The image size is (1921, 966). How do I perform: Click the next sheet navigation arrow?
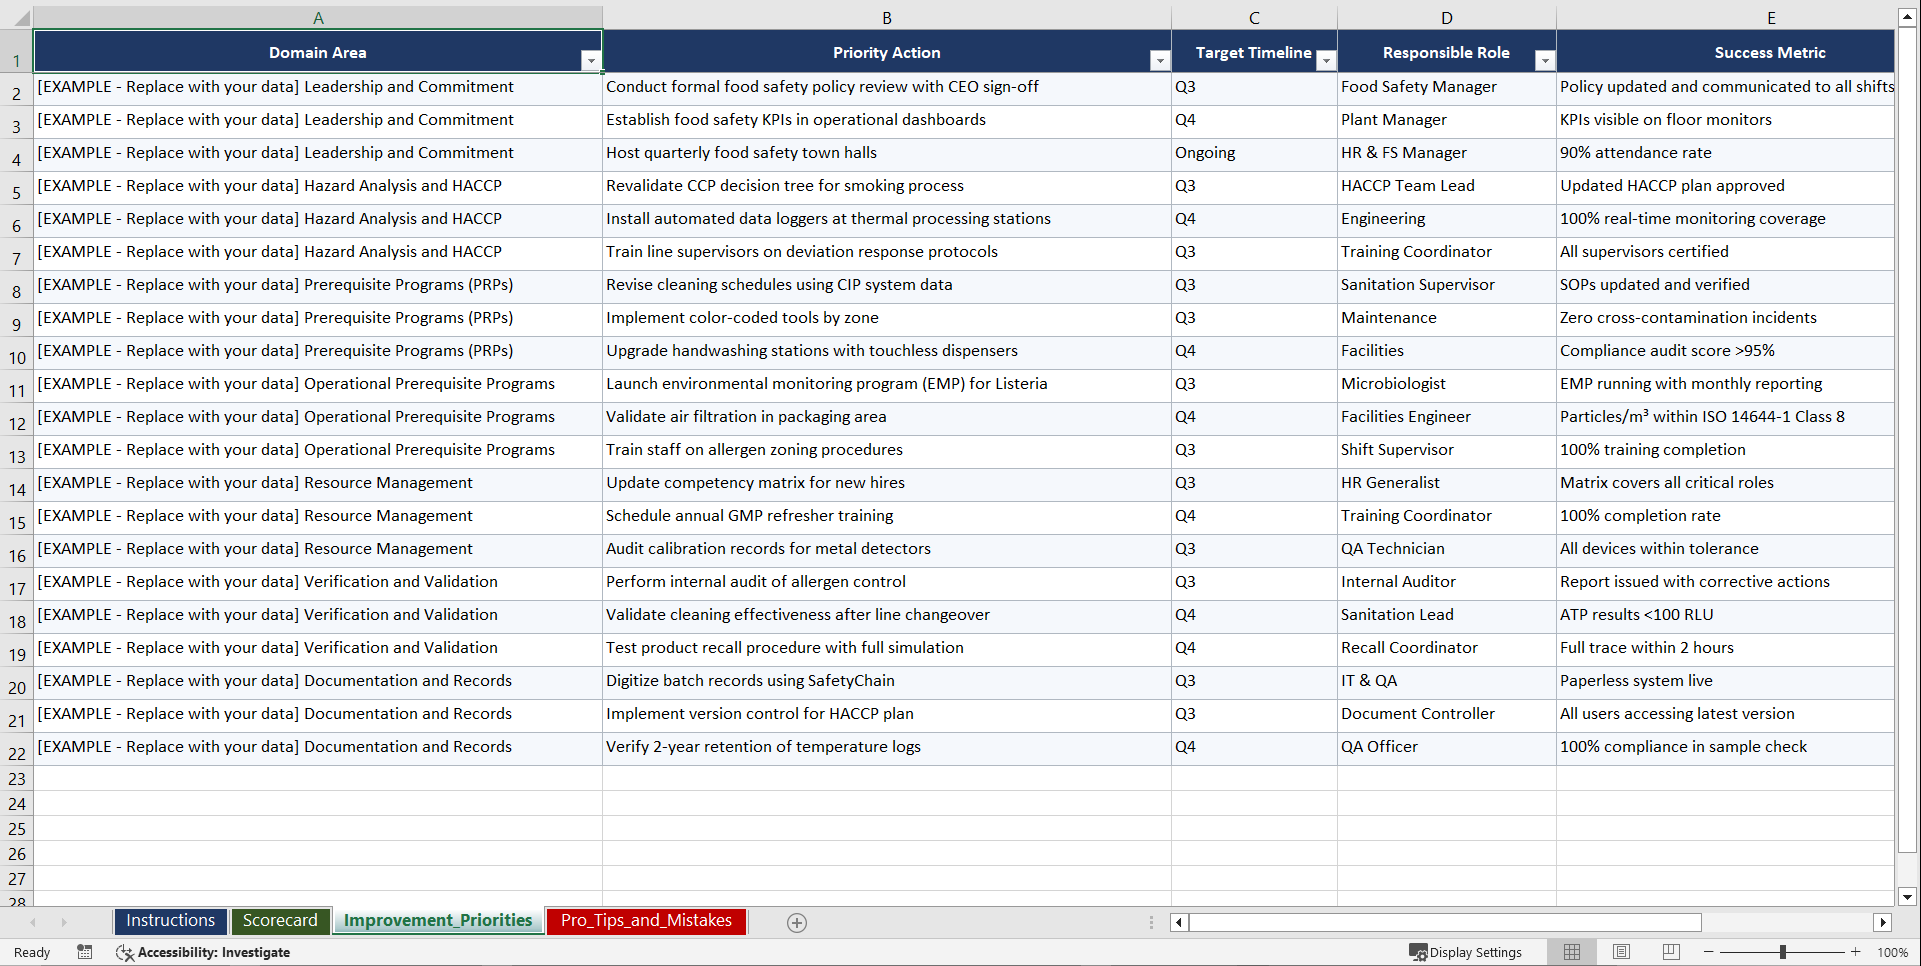[x=64, y=922]
